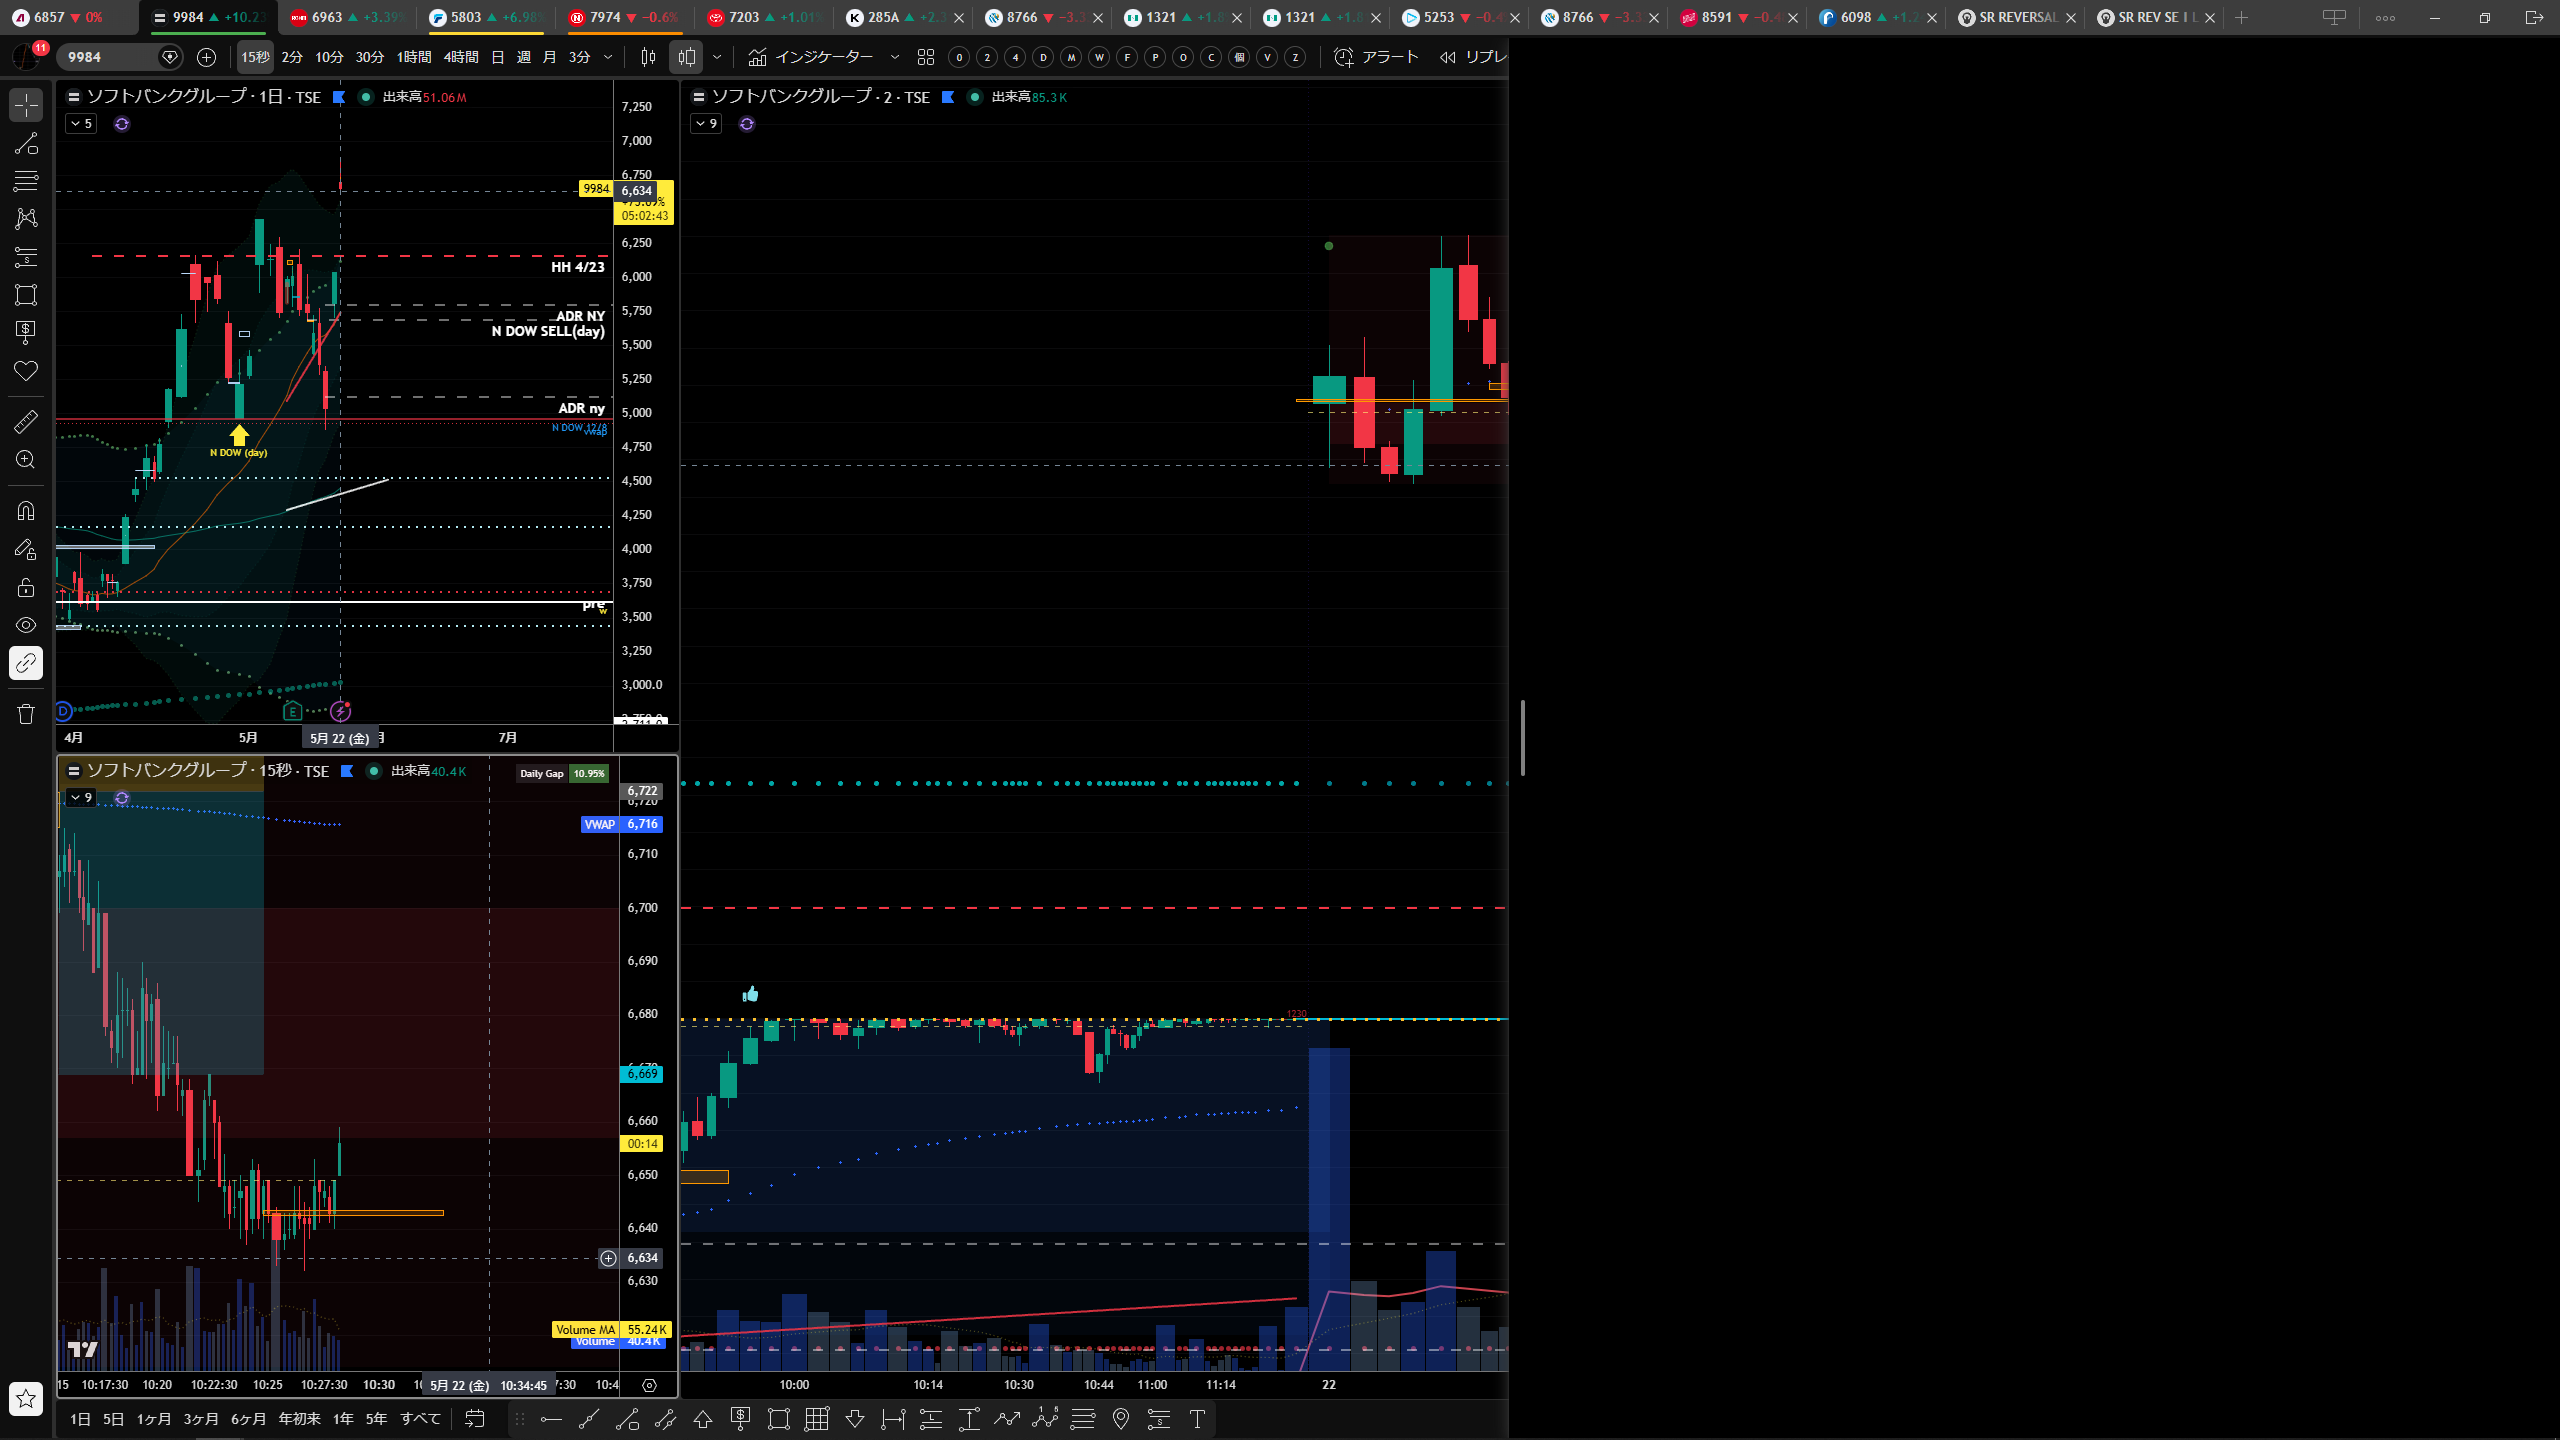
Task: Toggle hide all drawings eye icon
Action: click(26, 625)
